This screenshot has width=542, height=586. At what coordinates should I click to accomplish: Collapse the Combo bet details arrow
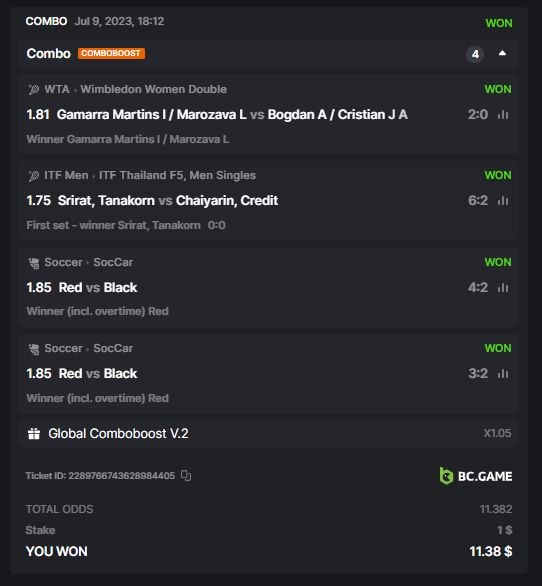point(502,53)
